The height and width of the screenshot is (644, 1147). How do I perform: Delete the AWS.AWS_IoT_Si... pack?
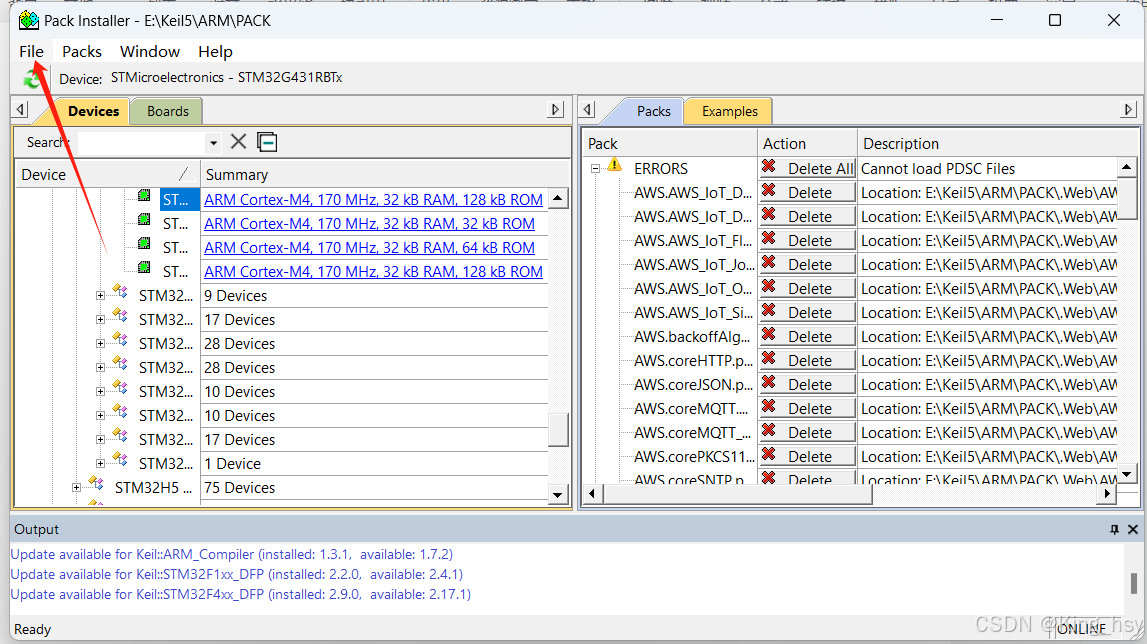(808, 312)
